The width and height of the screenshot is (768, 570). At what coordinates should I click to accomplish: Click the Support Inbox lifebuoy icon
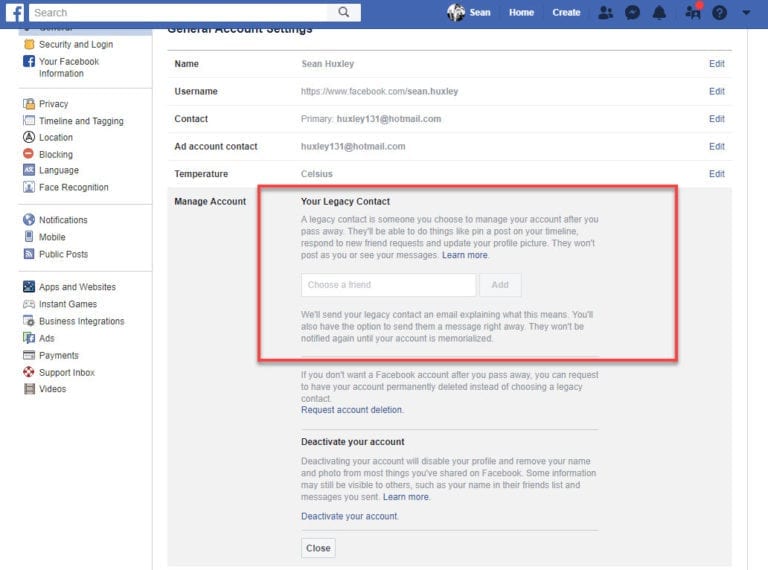point(29,372)
